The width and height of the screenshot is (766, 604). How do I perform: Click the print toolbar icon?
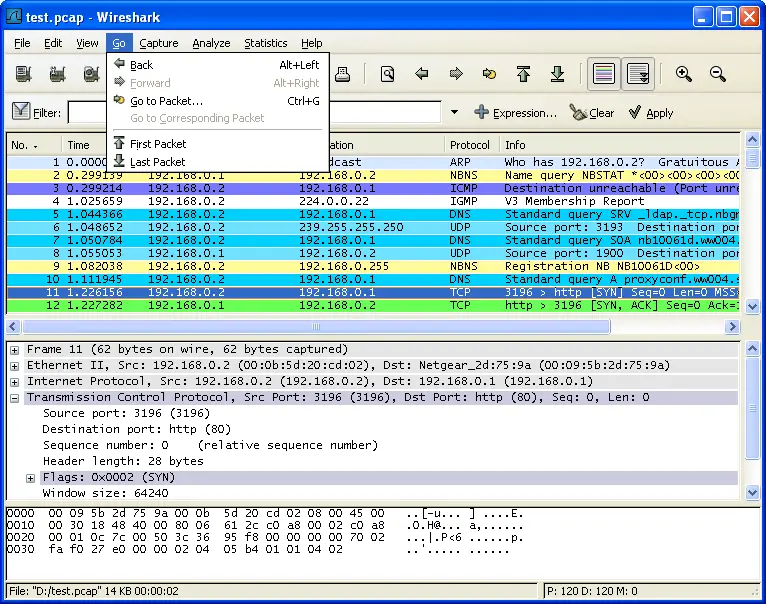pyautogui.click(x=342, y=74)
